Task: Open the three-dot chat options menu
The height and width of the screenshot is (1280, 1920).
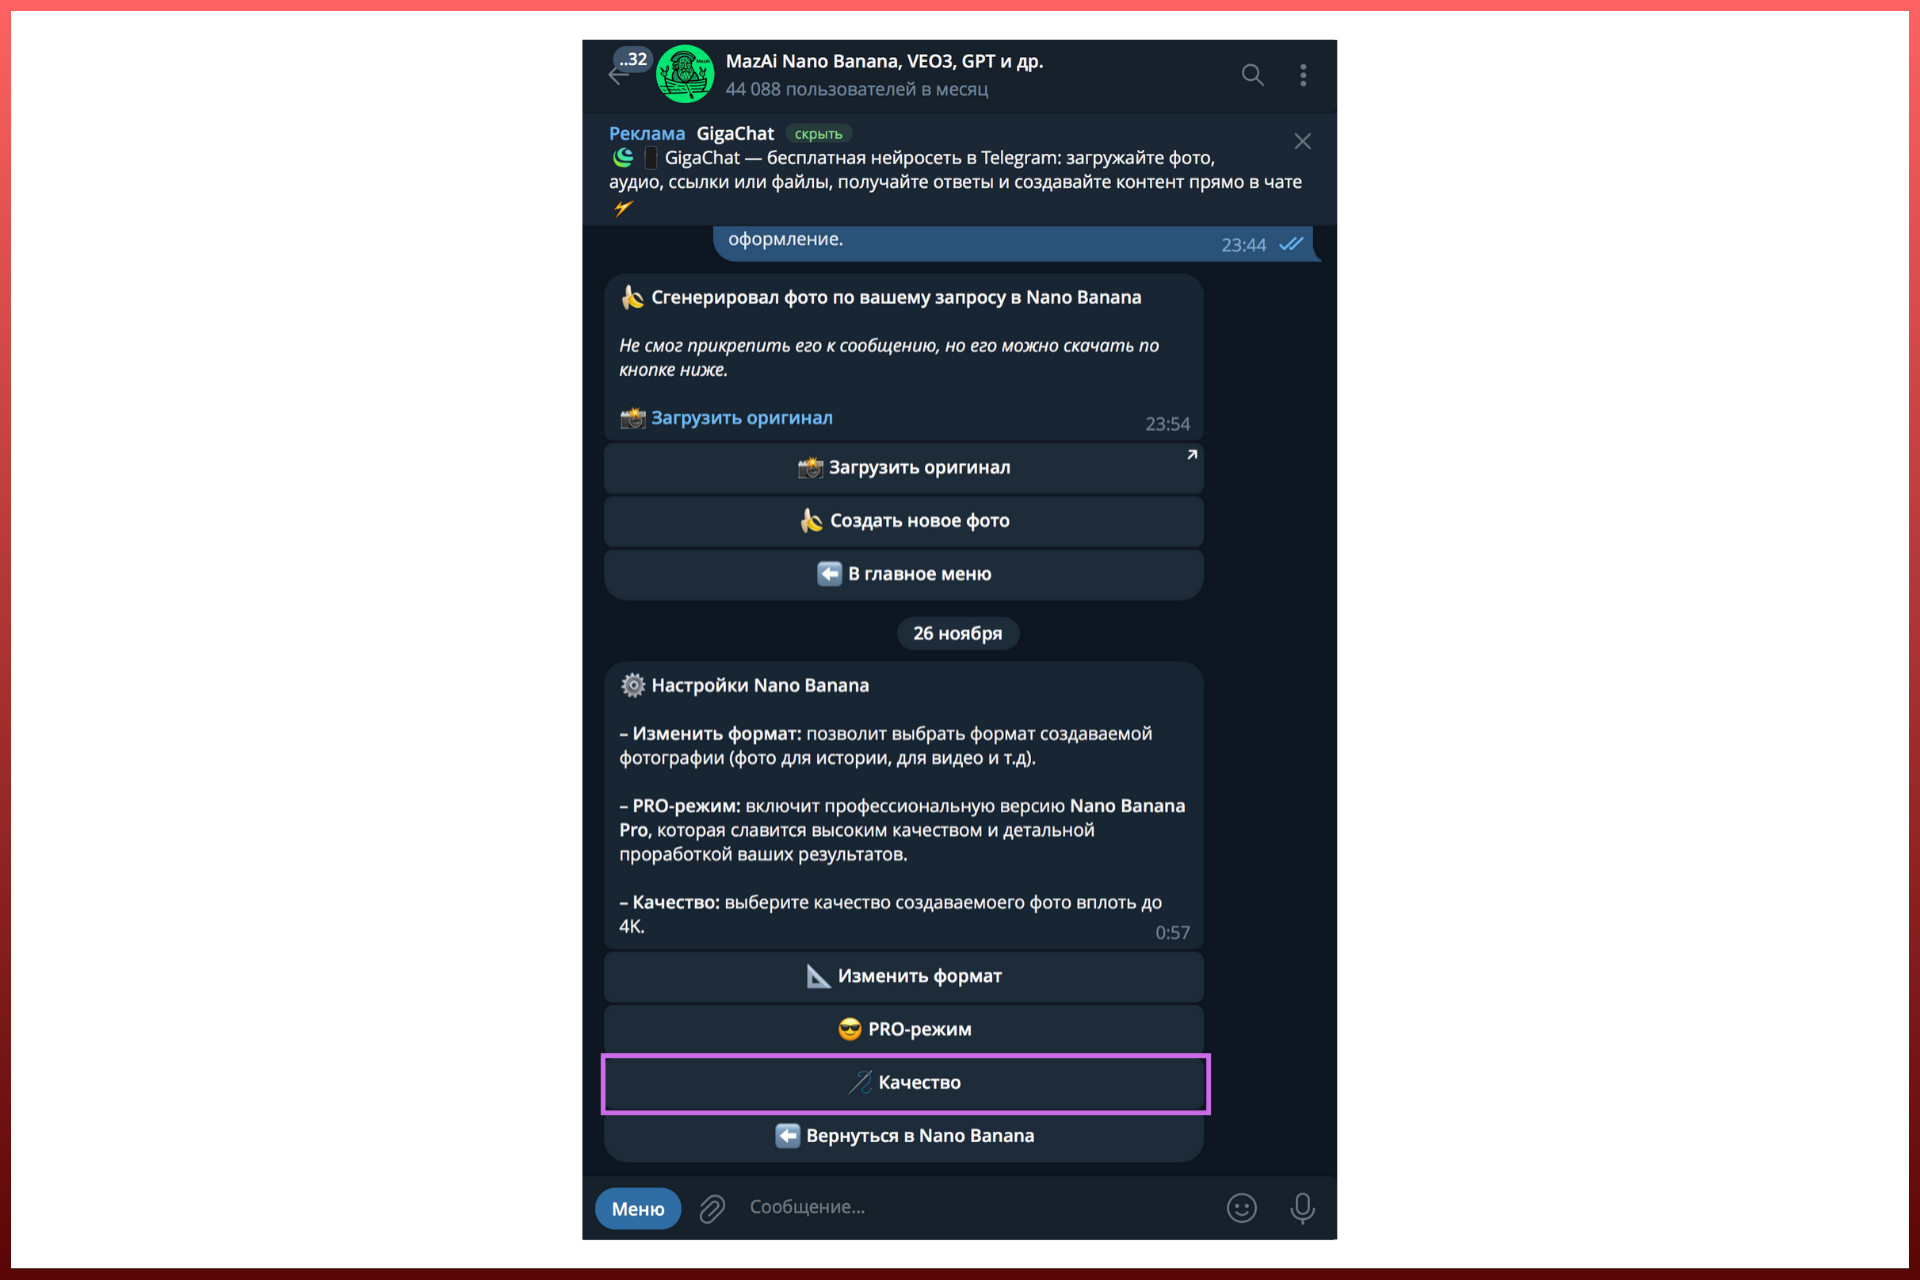Action: 1303,75
